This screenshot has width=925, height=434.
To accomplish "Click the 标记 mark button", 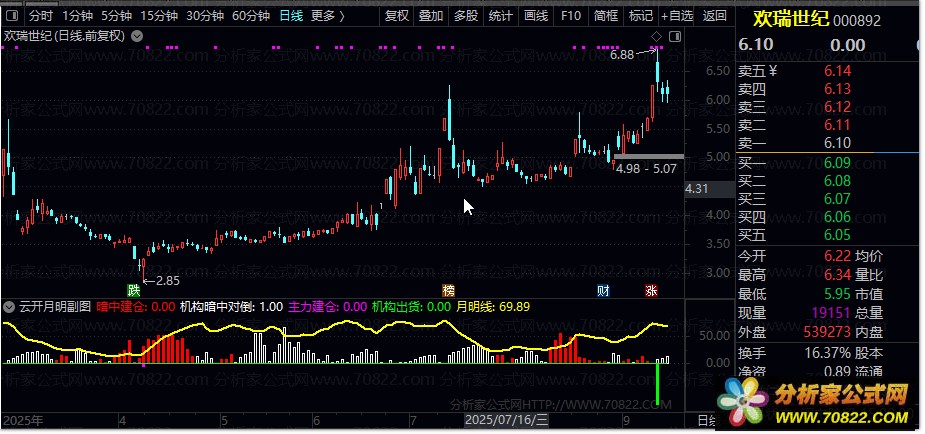I will coord(641,15).
